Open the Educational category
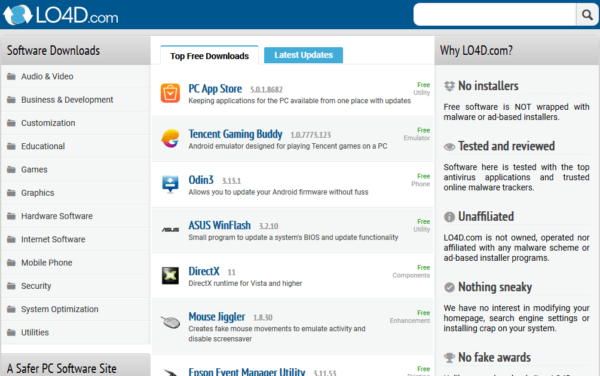The image size is (600, 376). coord(43,146)
